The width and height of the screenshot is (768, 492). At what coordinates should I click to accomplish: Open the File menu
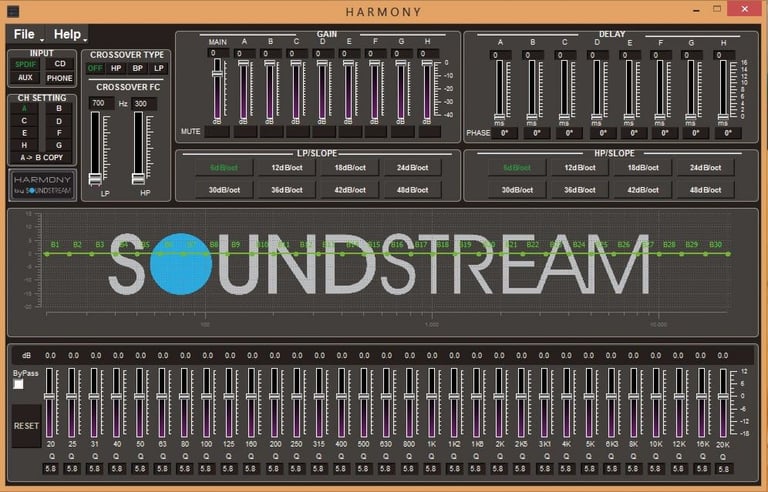pos(27,34)
